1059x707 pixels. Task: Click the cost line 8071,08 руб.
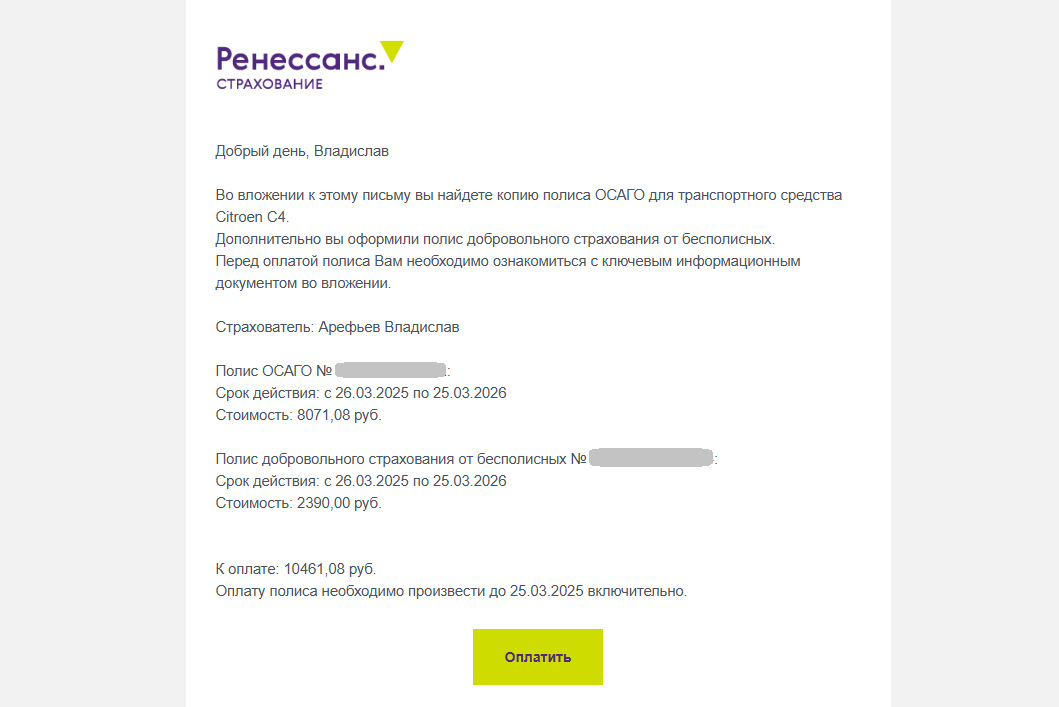click(x=298, y=415)
